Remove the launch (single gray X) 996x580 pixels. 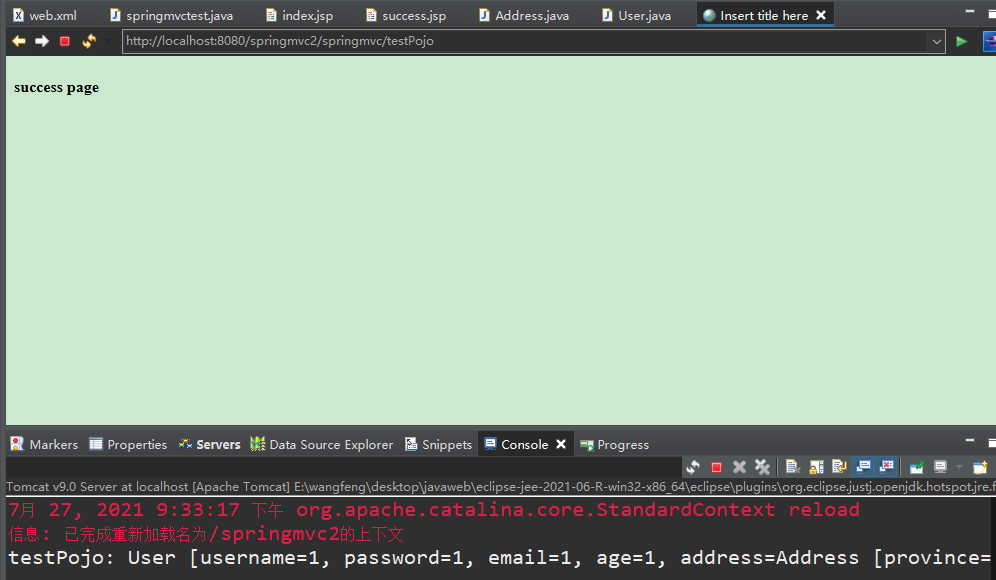tap(739, 468)
